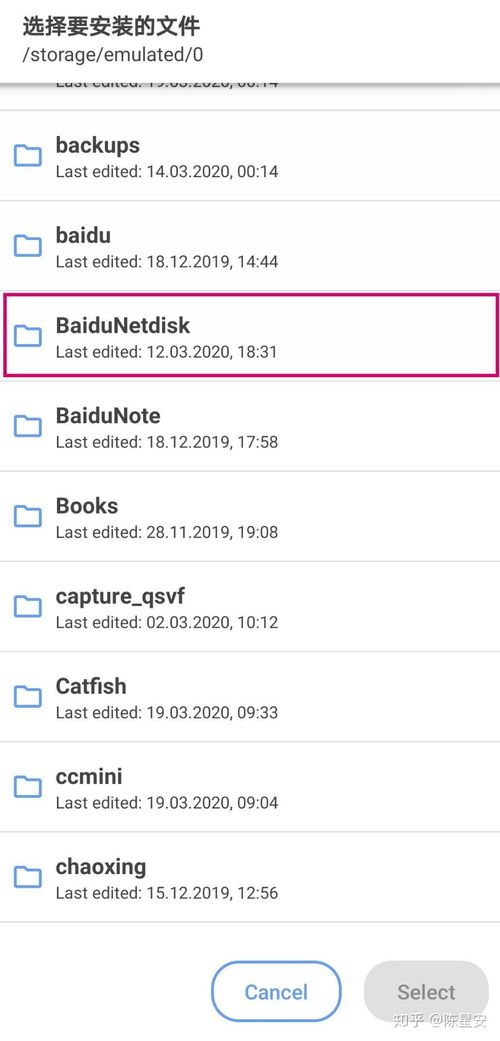The image size is (500, 1041).
Task: Click the /storage/emulated/0 path text
Action: pos(113,54)
